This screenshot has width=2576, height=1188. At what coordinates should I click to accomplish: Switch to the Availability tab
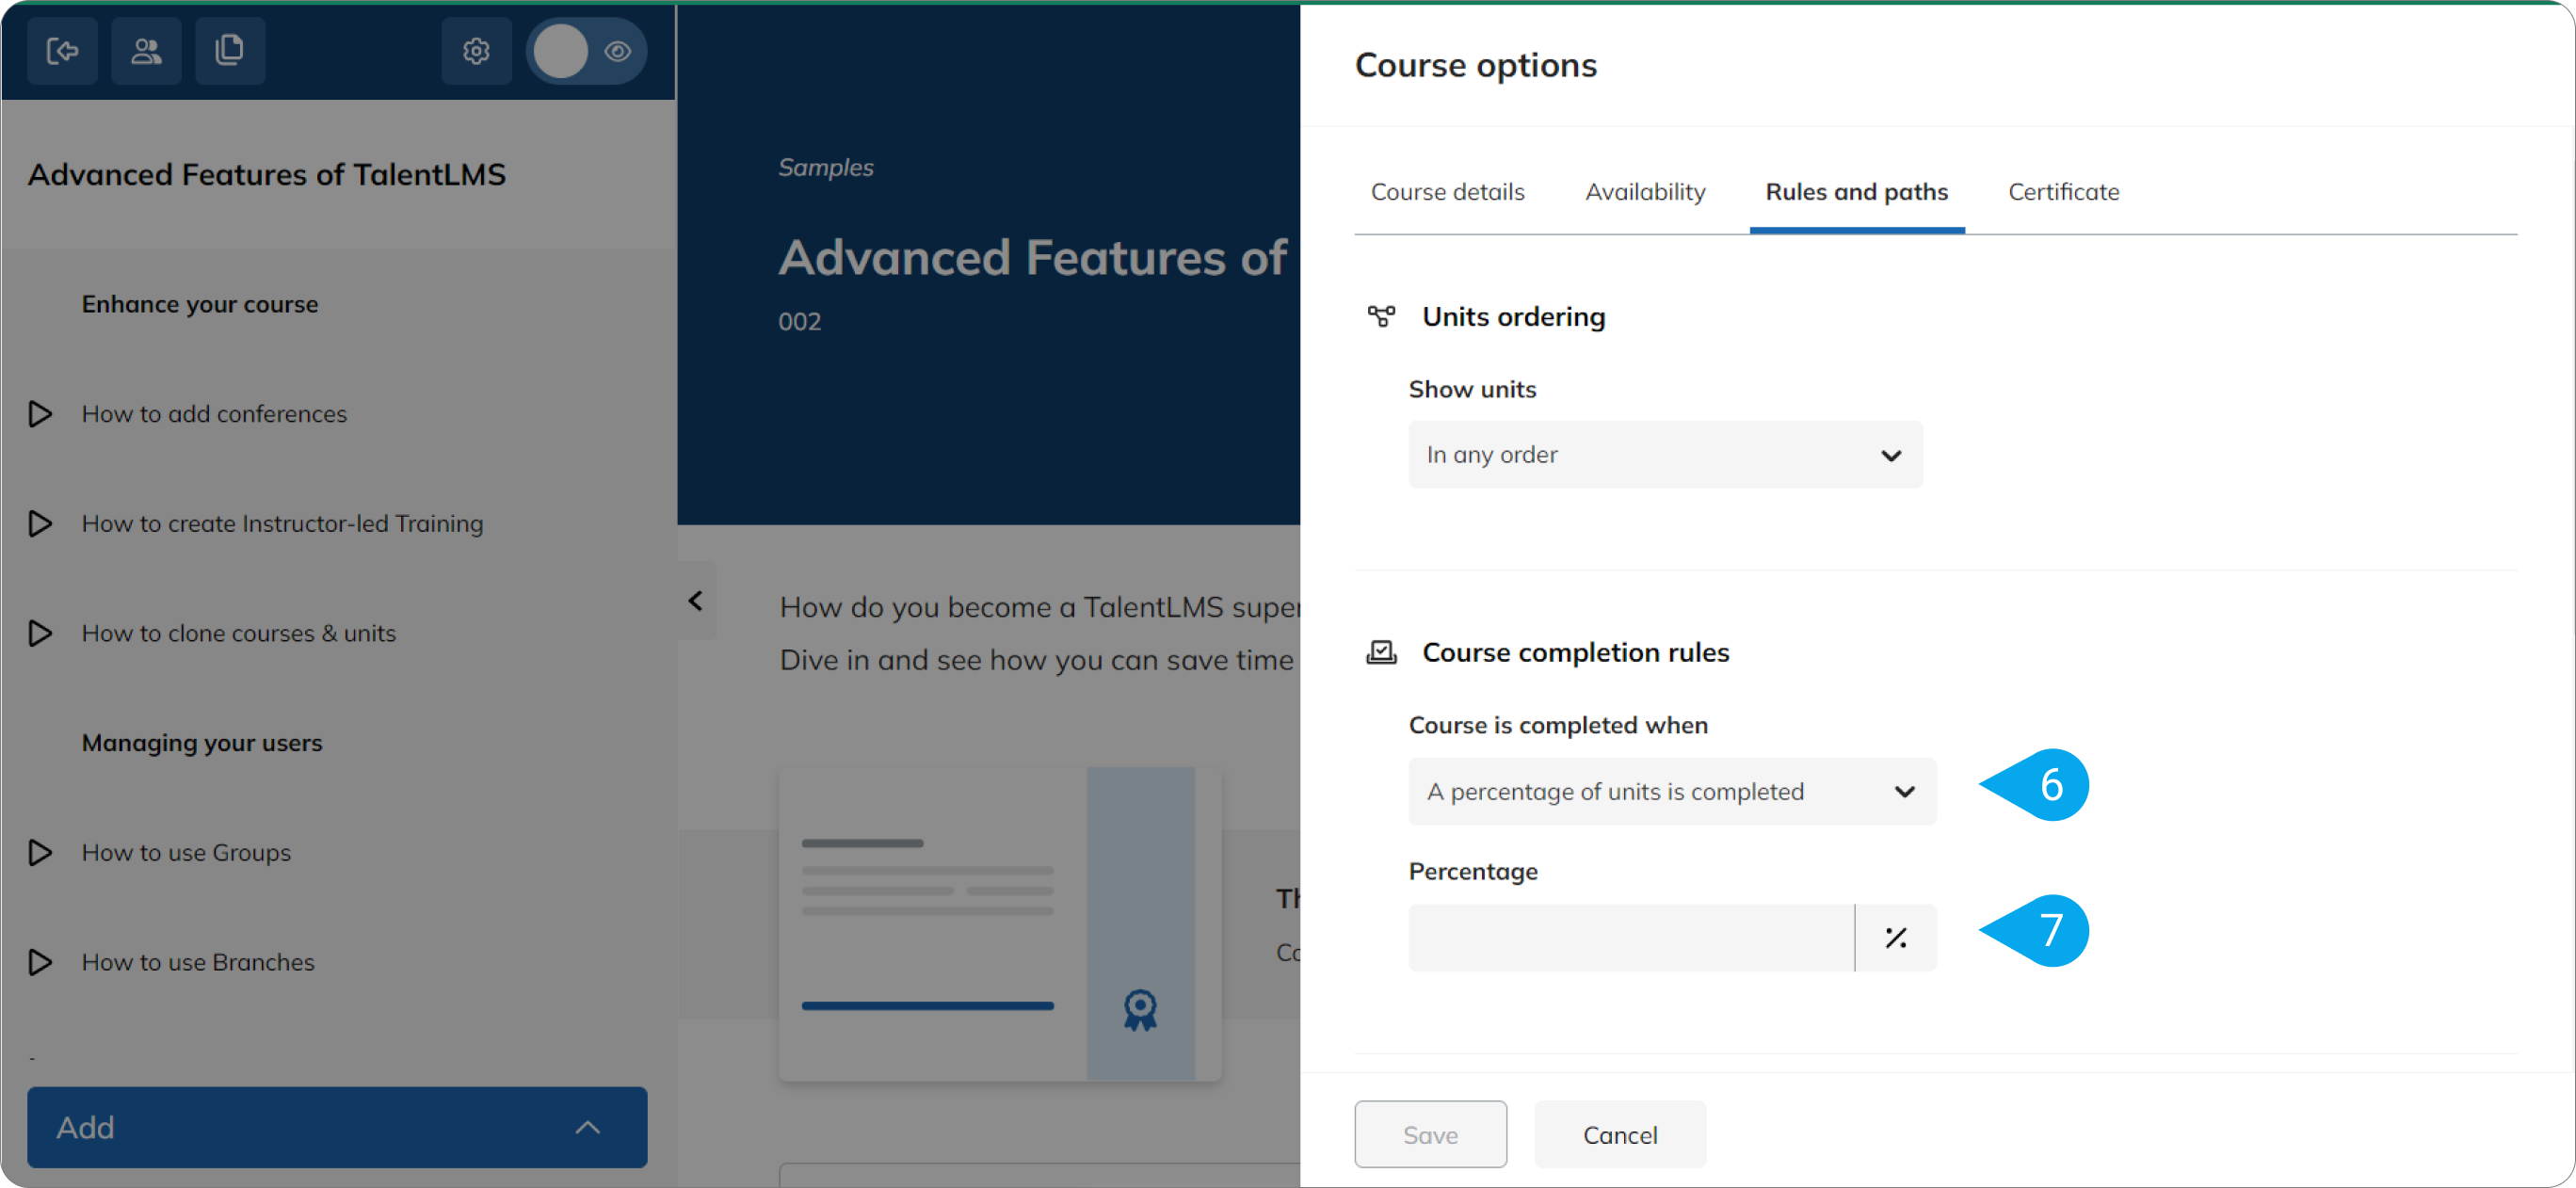pyautogui.click(x=1645, y=192)
